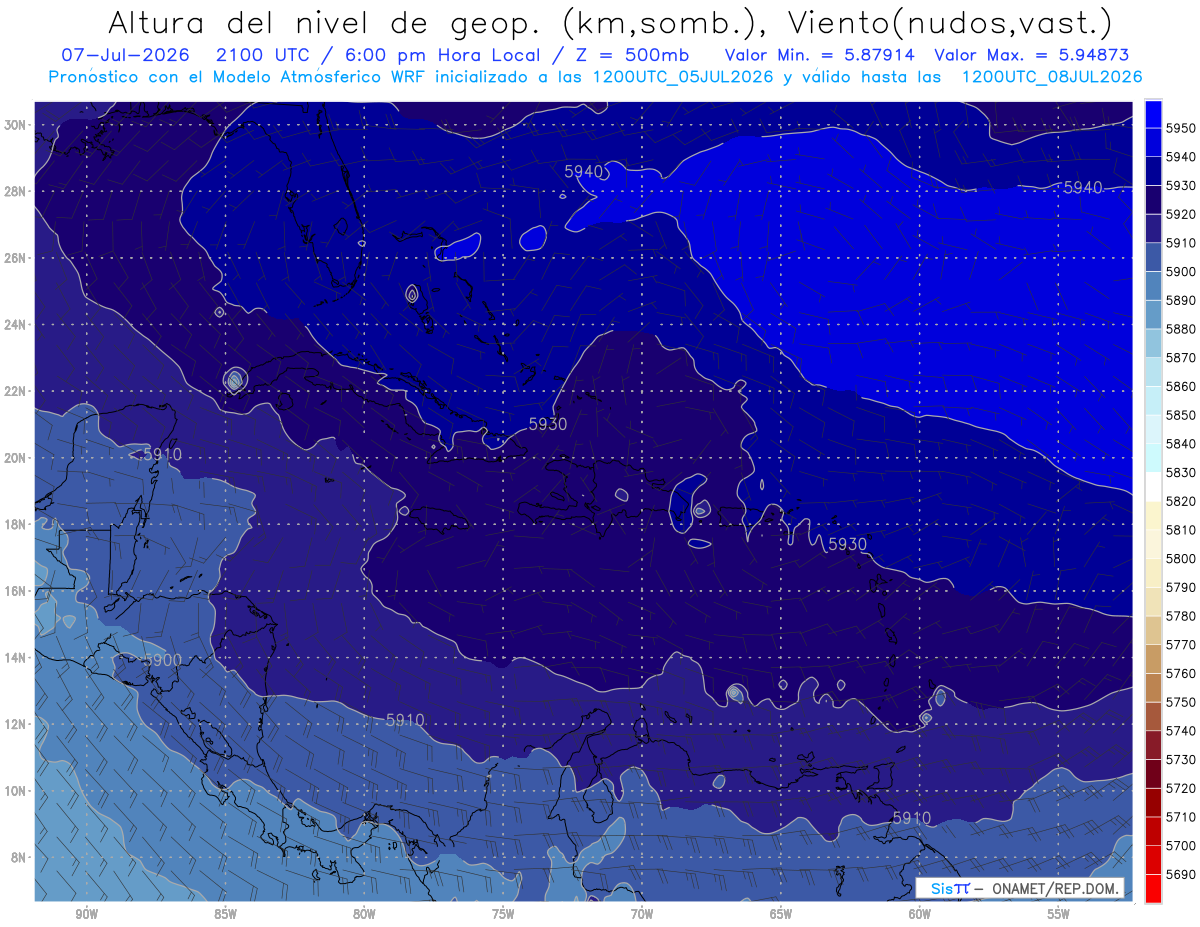Image resolution: width=1200 pixels, height=927 pixels.
Task: Click the '5920' value in the color legend
Action: click(1182, 214)
